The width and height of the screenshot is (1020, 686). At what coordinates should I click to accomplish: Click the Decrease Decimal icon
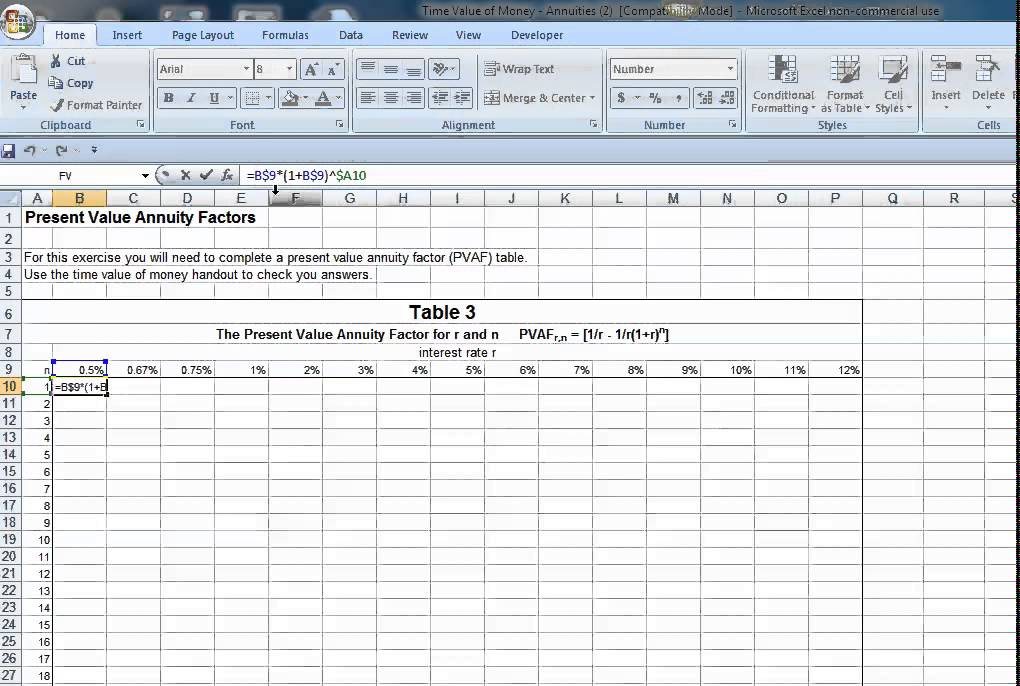[727, 98]
